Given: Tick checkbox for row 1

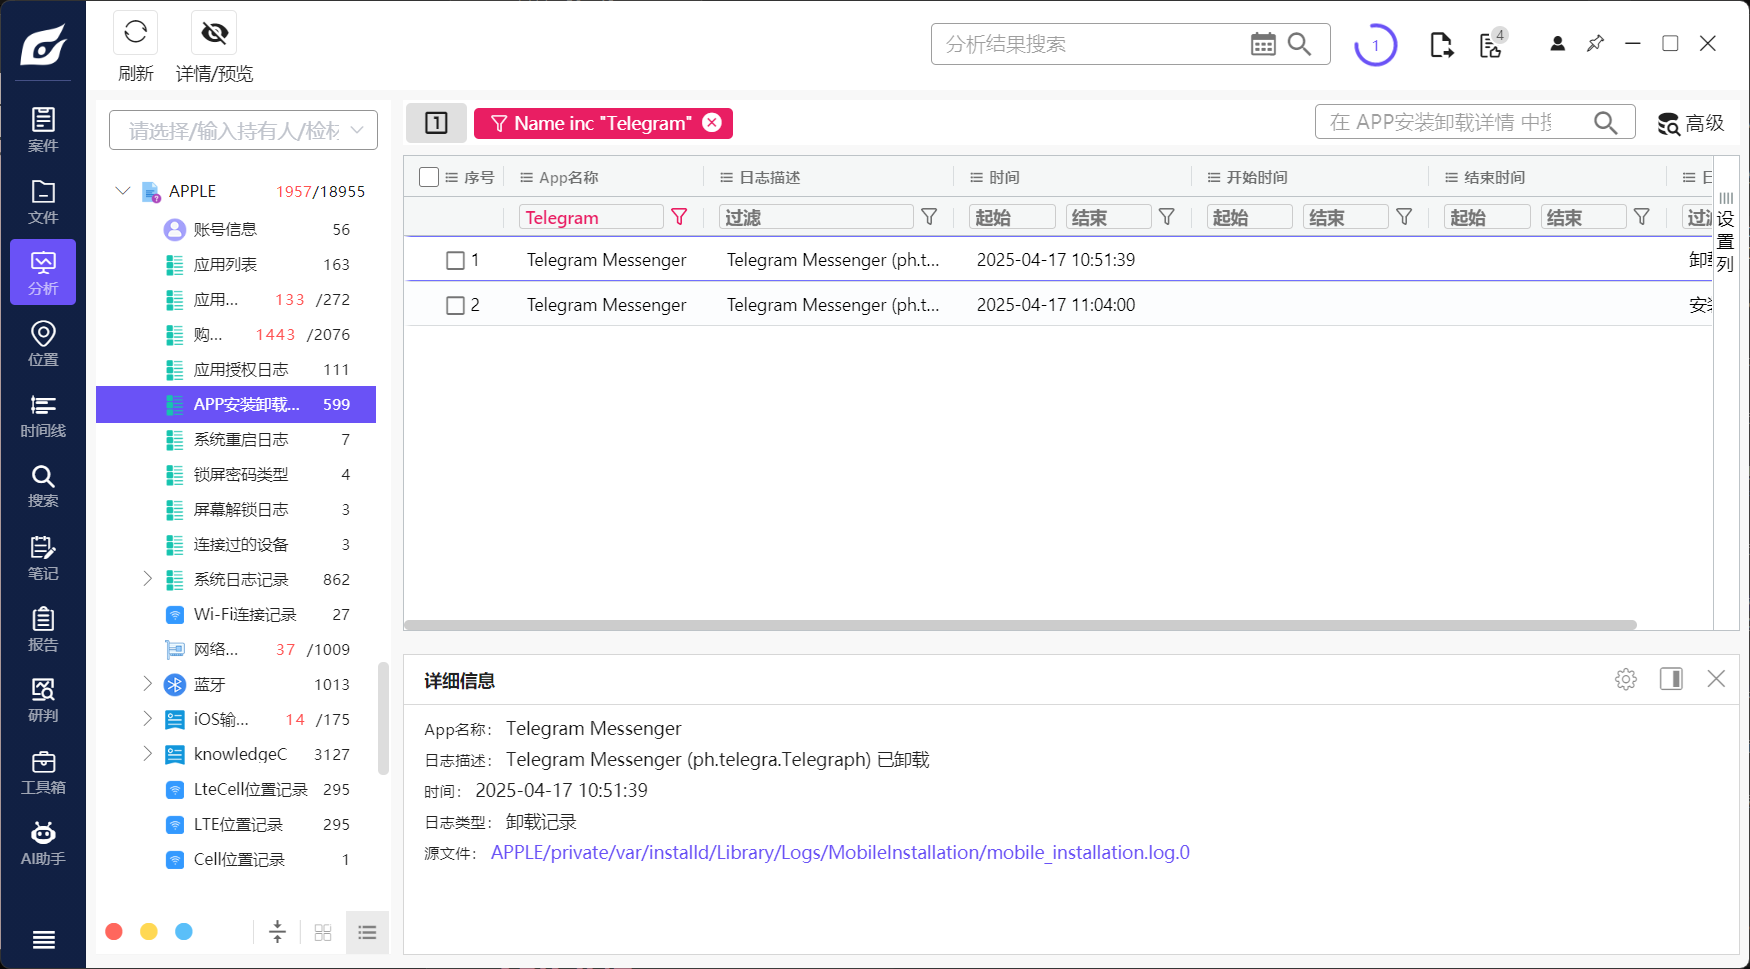Looking at the screenshot, I should tap(455, 260).
